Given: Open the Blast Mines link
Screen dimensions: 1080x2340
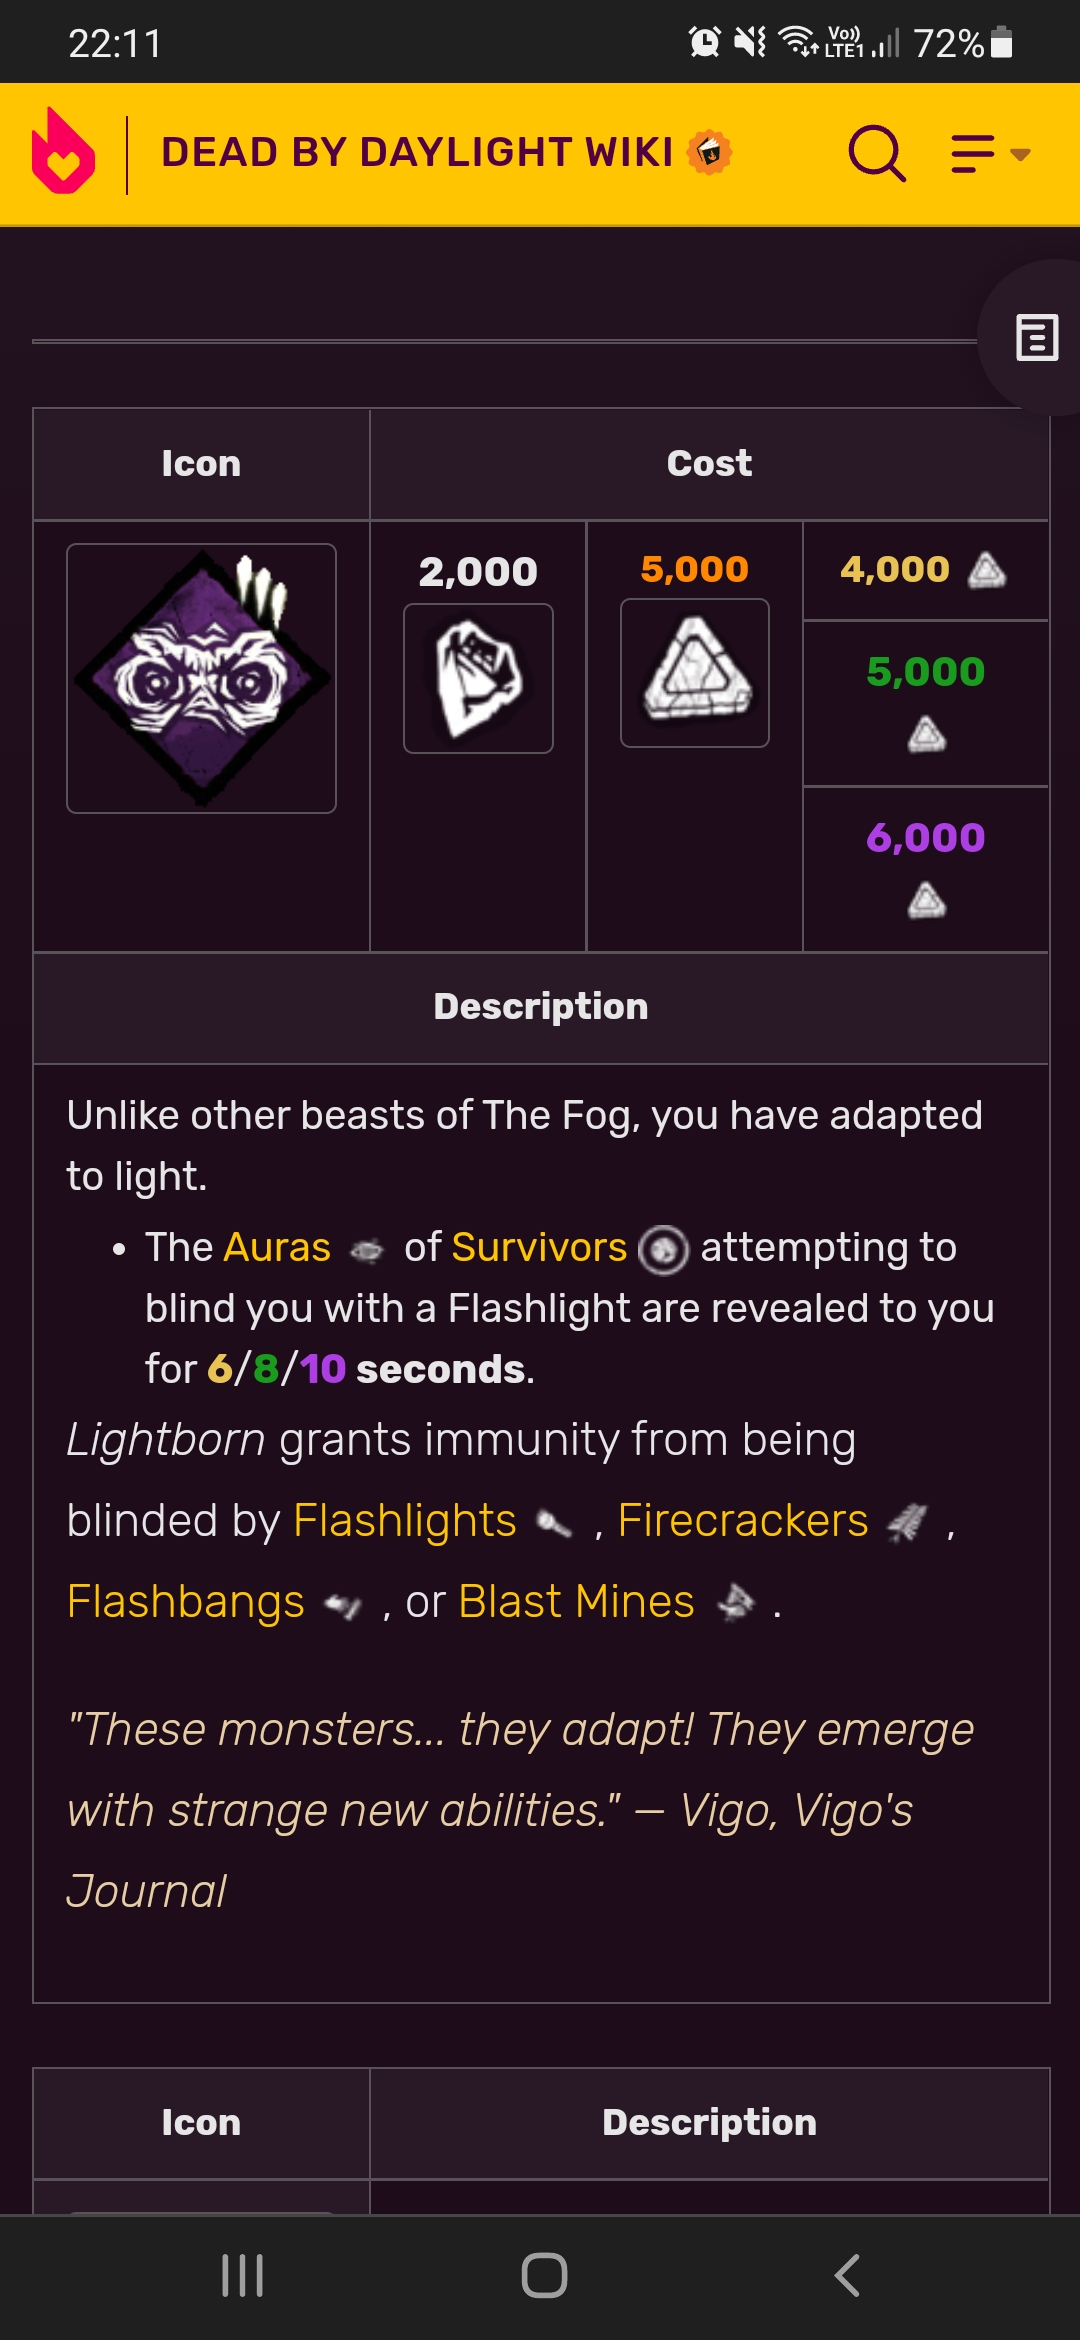Looking at the screenshot, I should coord(576,1601).
